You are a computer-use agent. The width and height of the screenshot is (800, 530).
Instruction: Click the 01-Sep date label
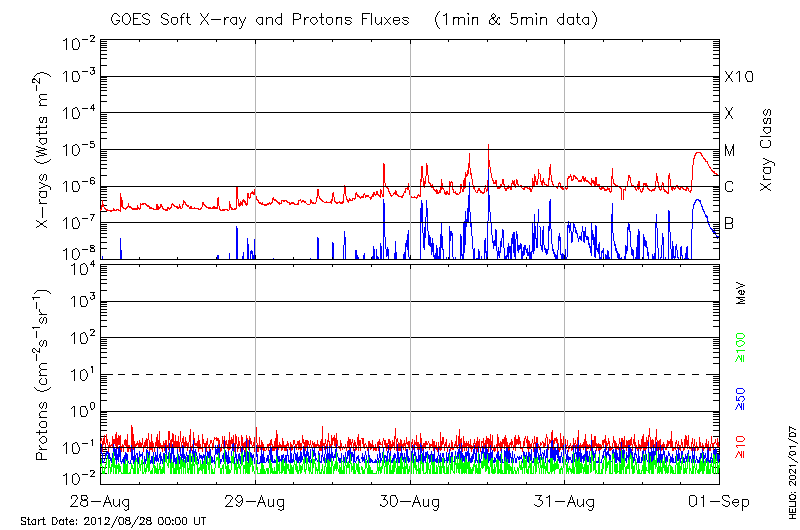[x=720, y=502]
